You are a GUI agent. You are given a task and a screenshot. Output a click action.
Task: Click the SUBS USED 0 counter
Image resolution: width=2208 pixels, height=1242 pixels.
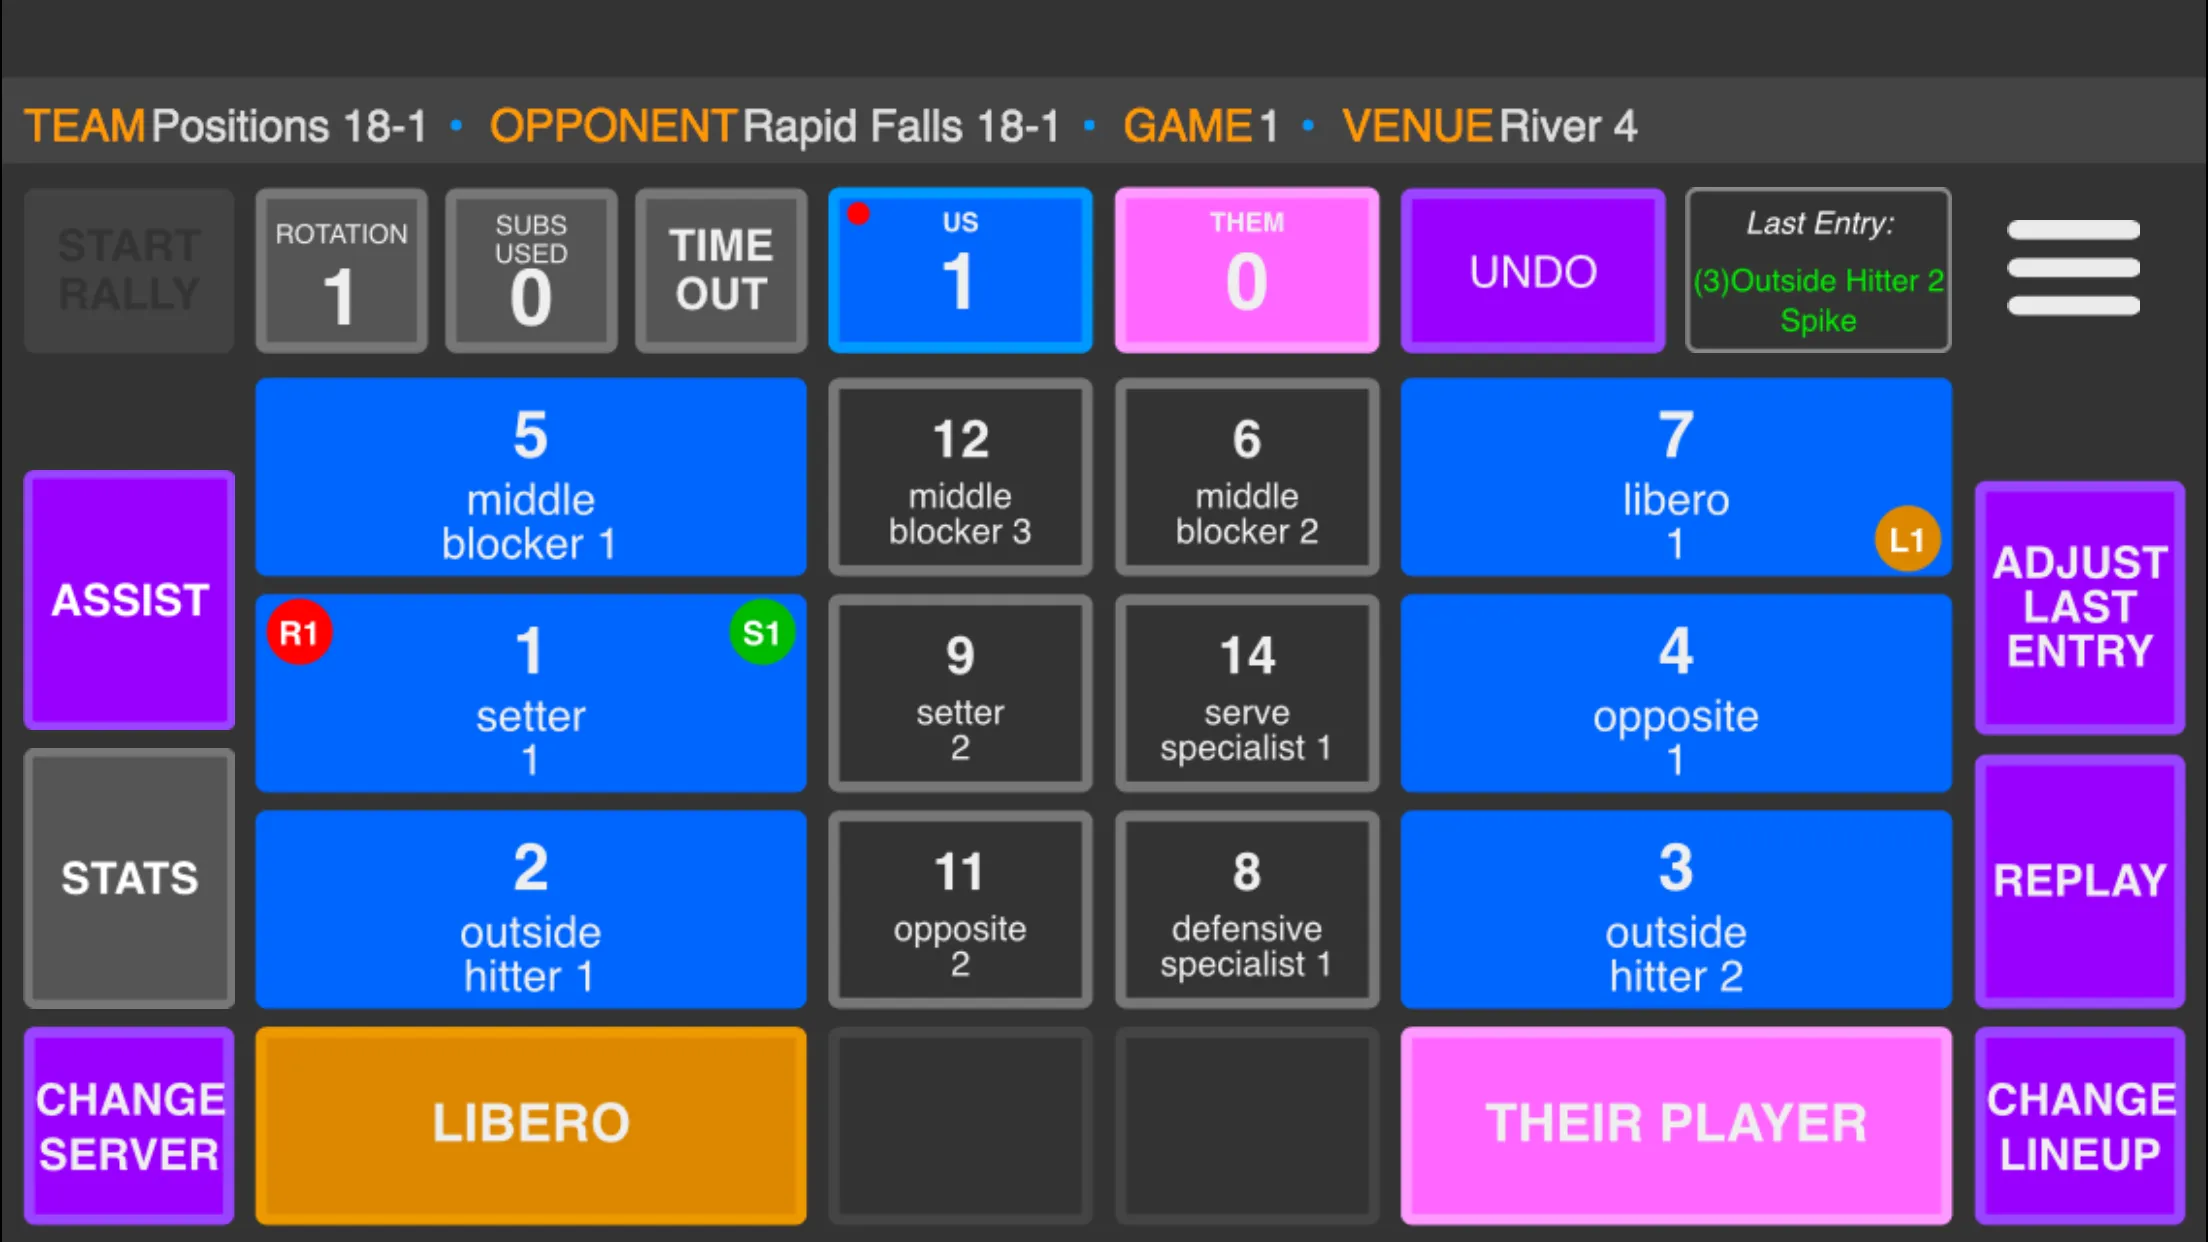click(x=531, y=270)
